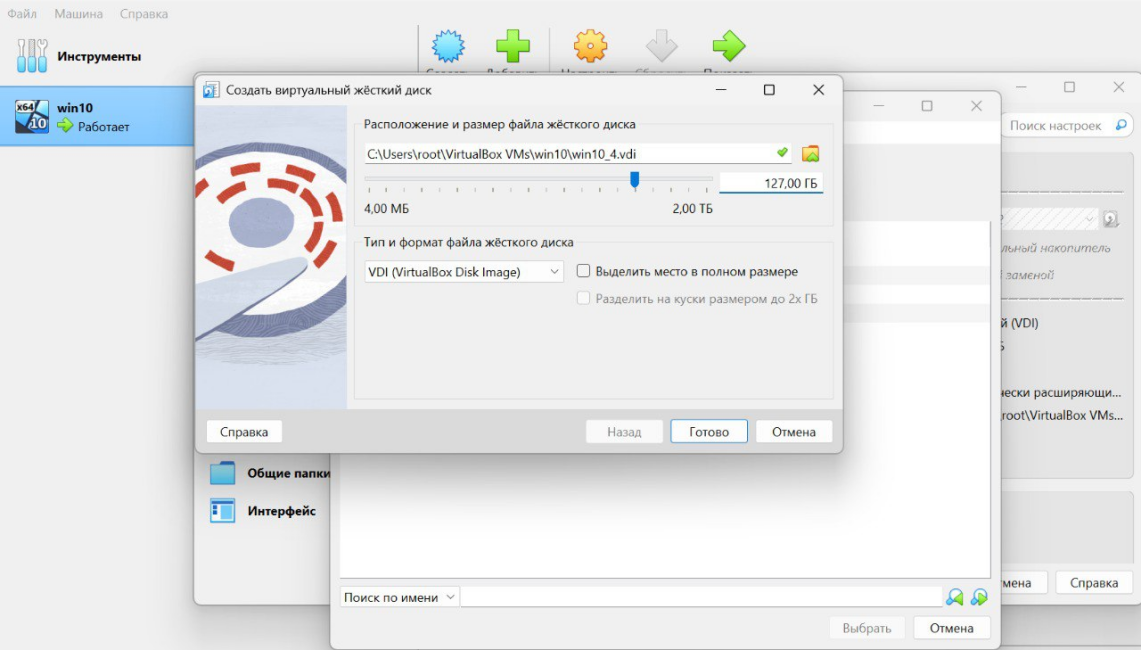Click Отмена in create disk dialog
This screenshot has height=650, width=1141.
(x=794, y=432)
